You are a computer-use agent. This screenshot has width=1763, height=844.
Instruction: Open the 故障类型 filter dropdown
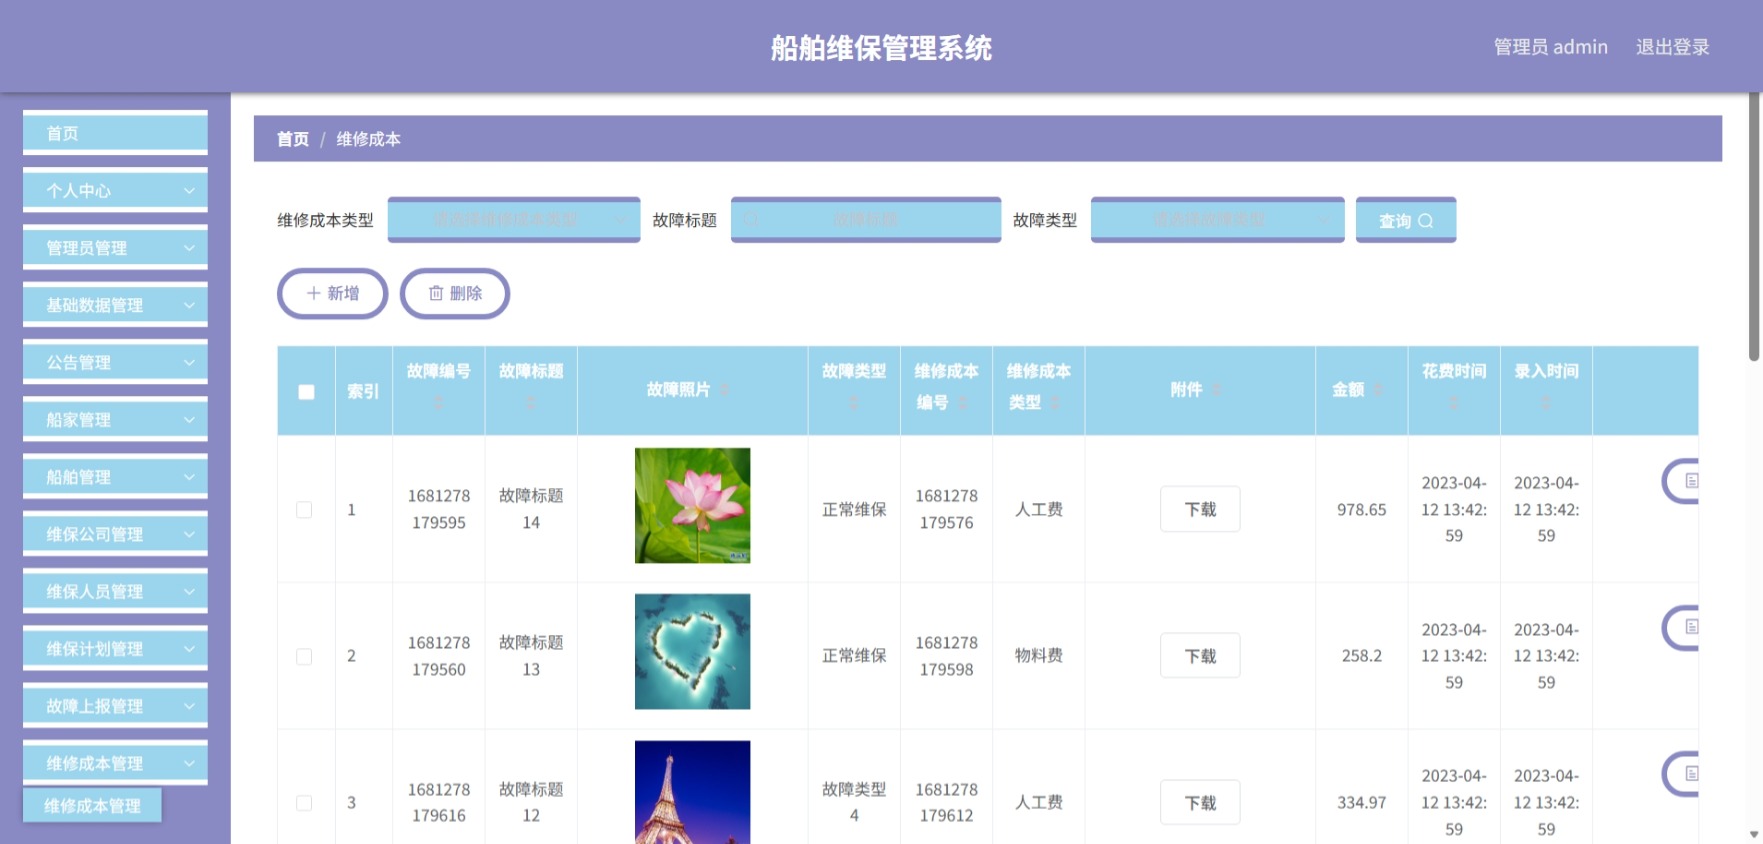click(x=1217, y=219)
